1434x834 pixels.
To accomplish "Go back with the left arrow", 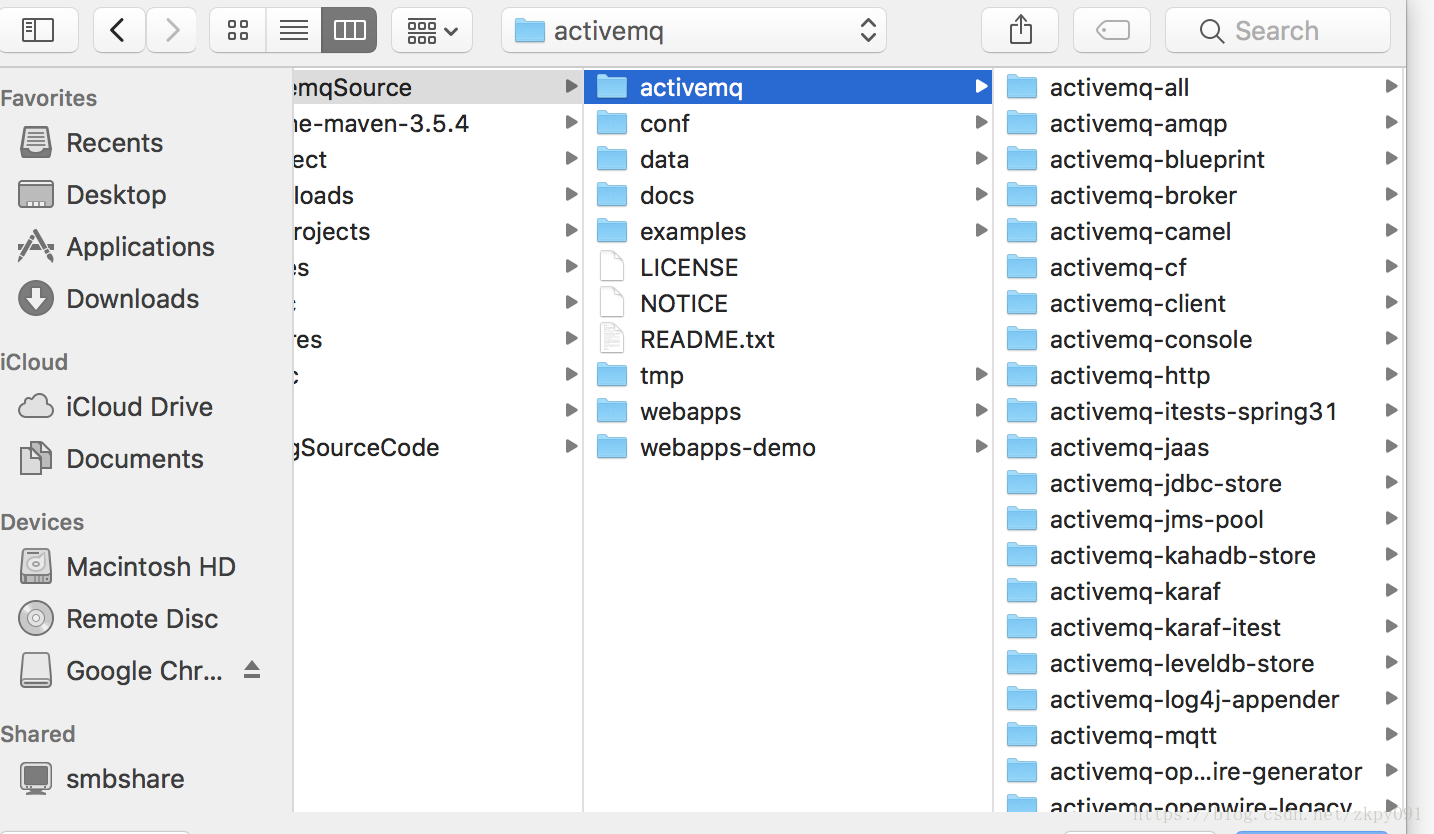I will [x=119, y=30].
